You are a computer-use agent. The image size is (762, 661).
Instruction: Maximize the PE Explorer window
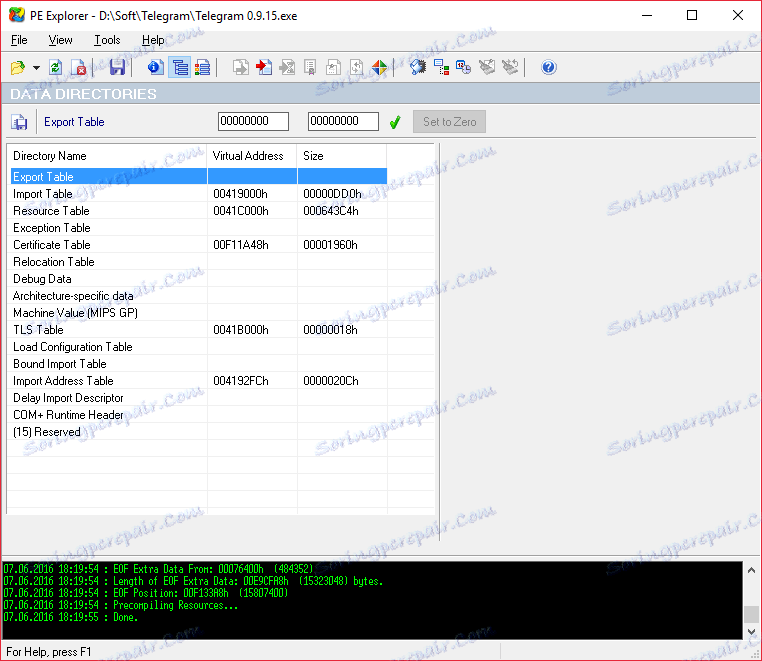point(692,16)
